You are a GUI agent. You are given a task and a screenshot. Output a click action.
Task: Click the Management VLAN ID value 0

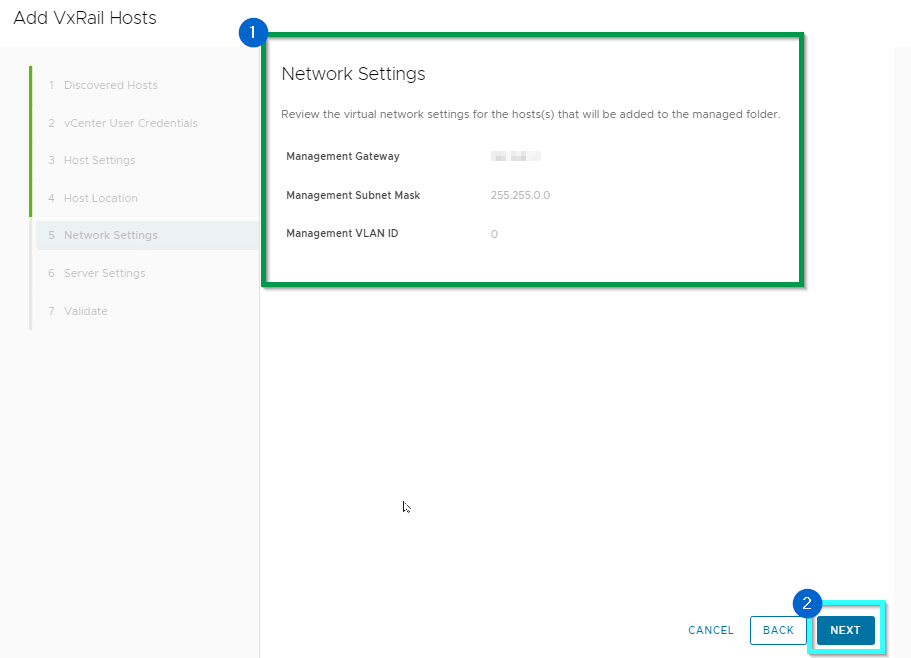[x=494, y=234]
